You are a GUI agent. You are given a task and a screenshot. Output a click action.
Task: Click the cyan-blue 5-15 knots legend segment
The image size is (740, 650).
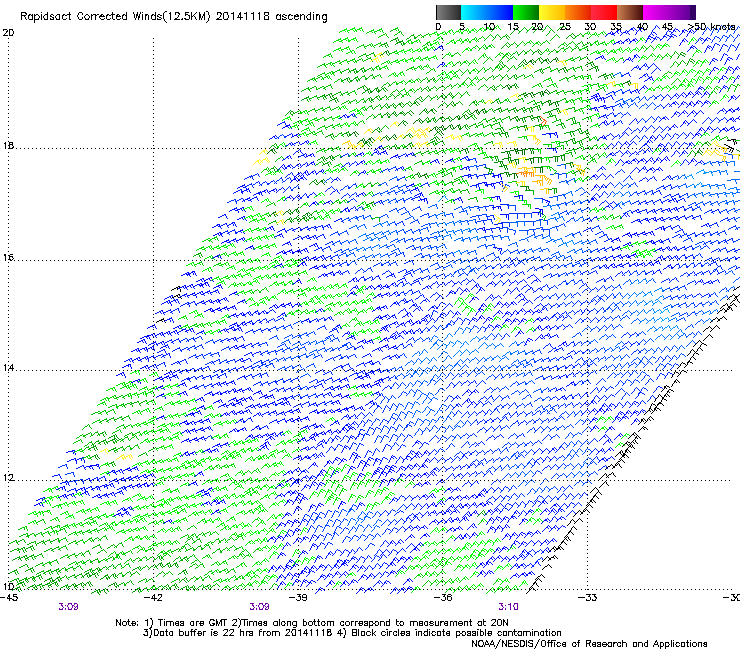(487, 12)
